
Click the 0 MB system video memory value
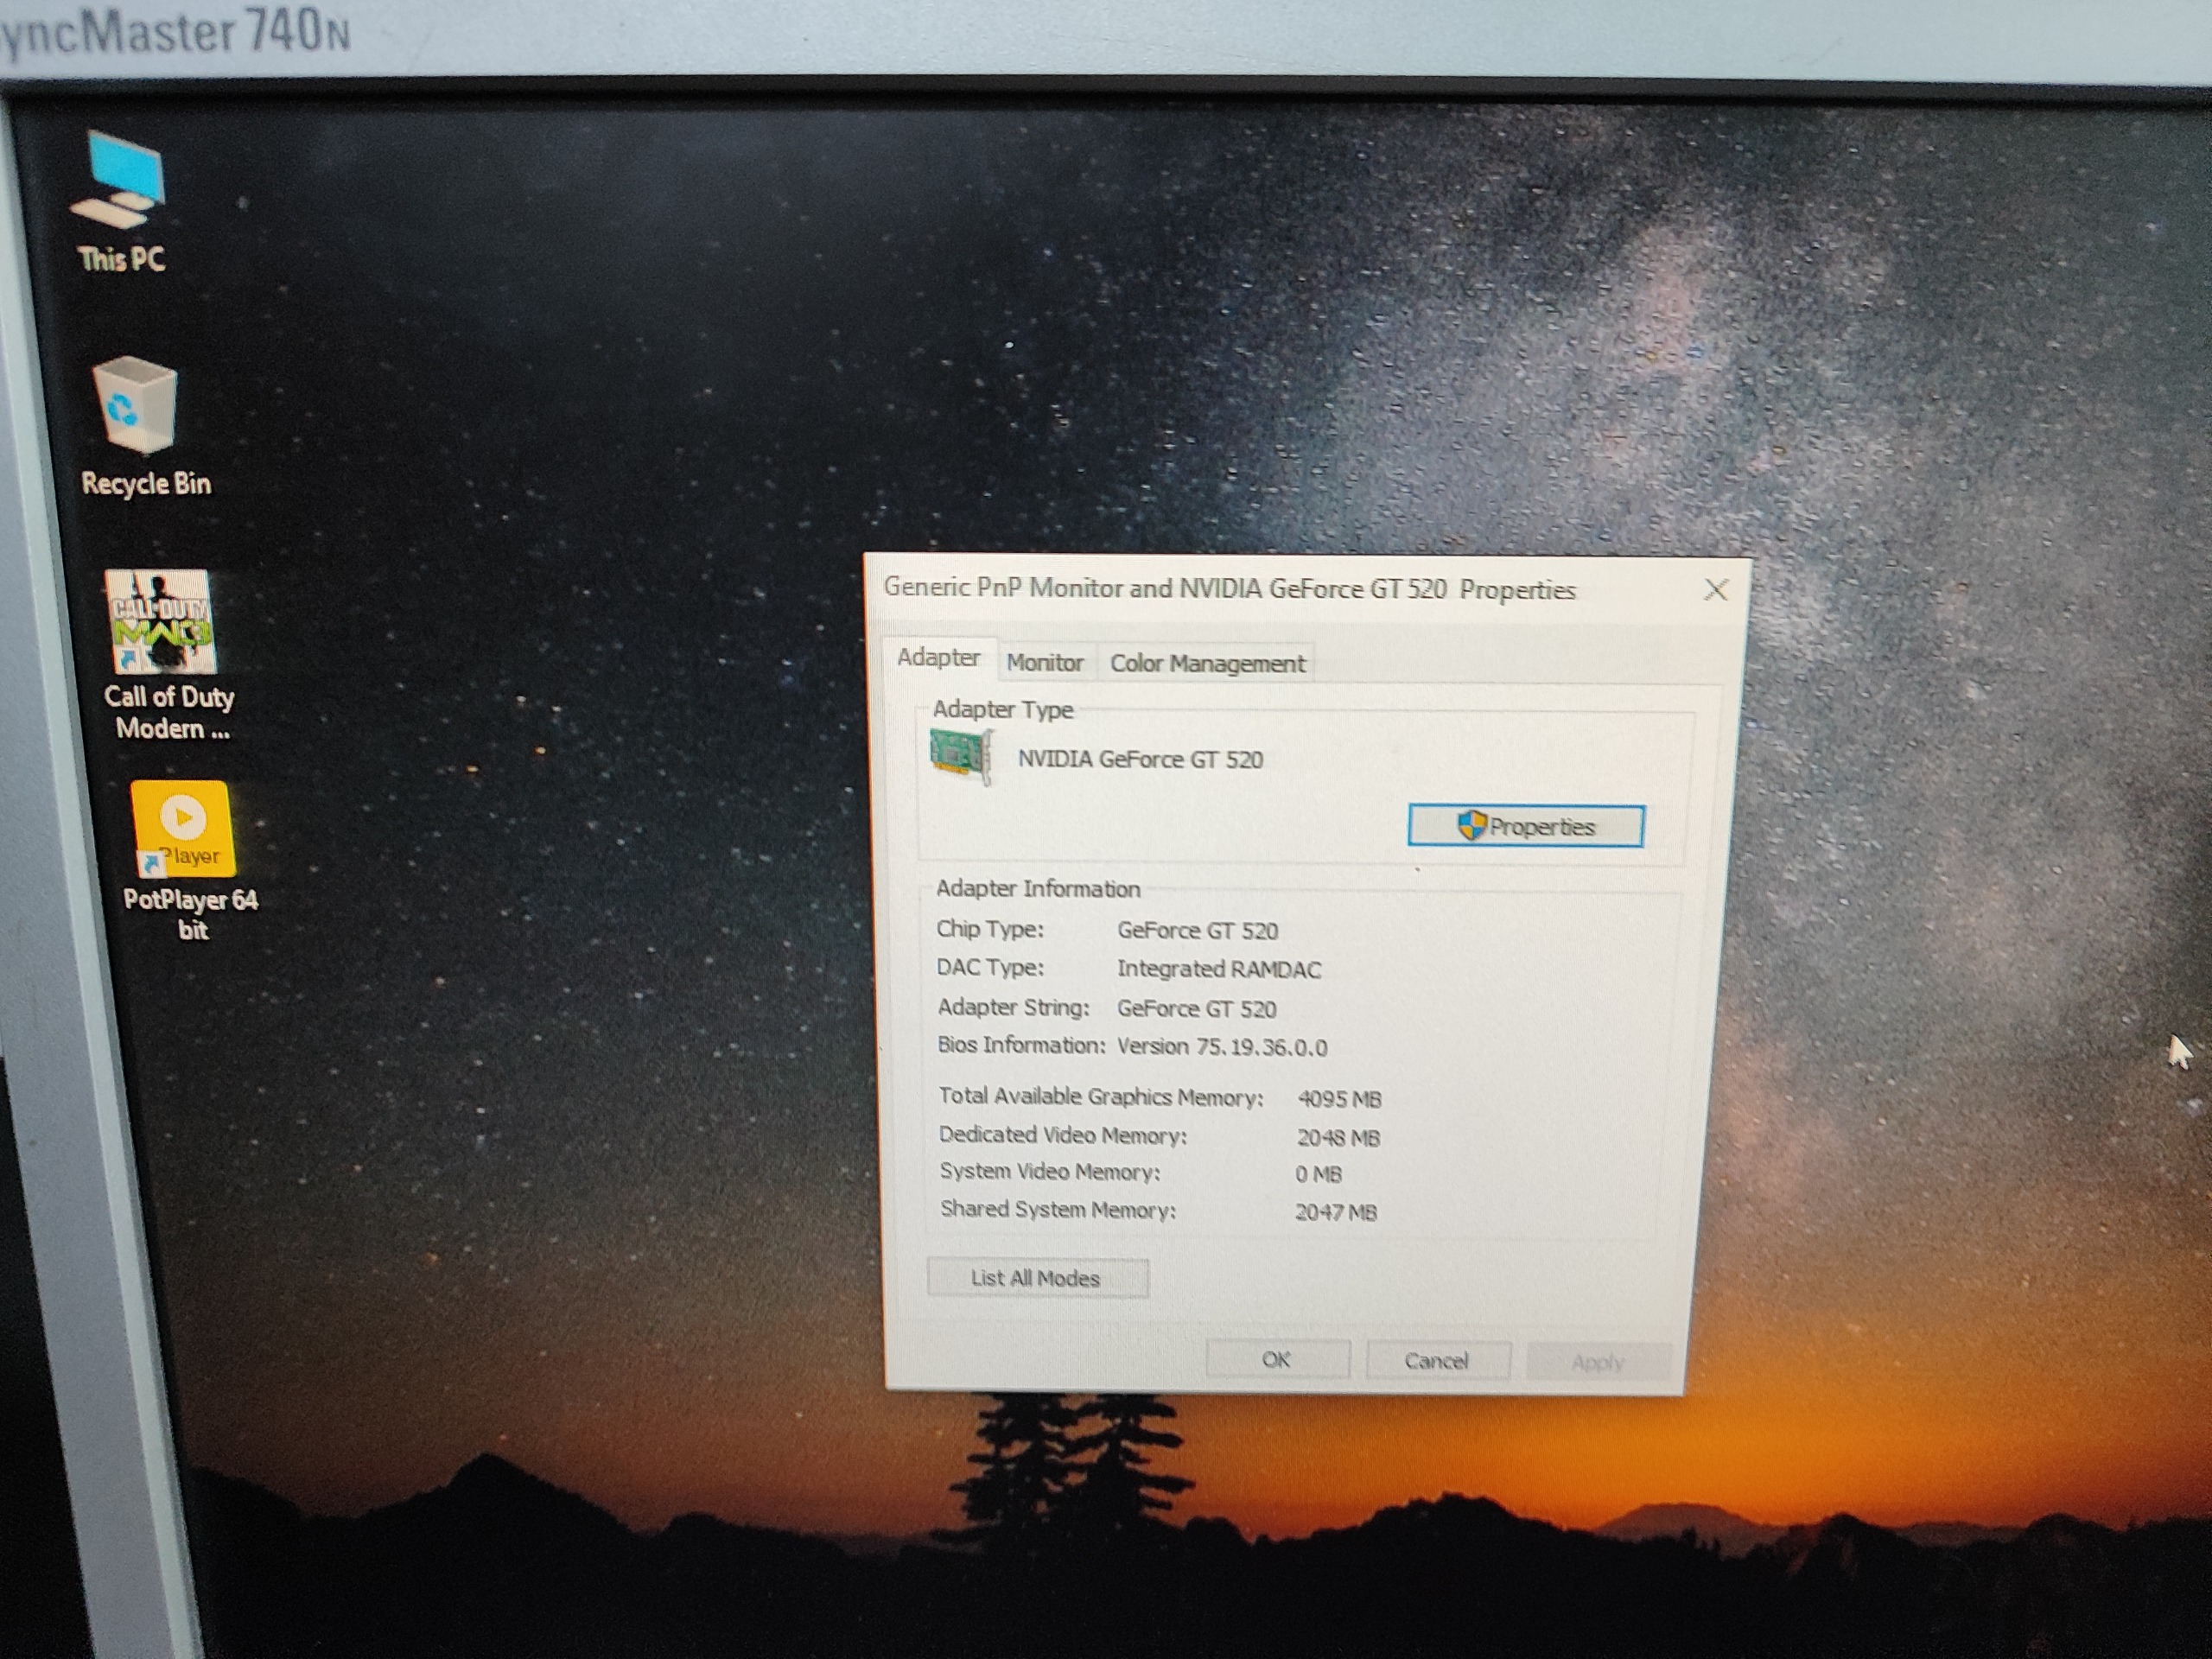click(1318, 1174)
